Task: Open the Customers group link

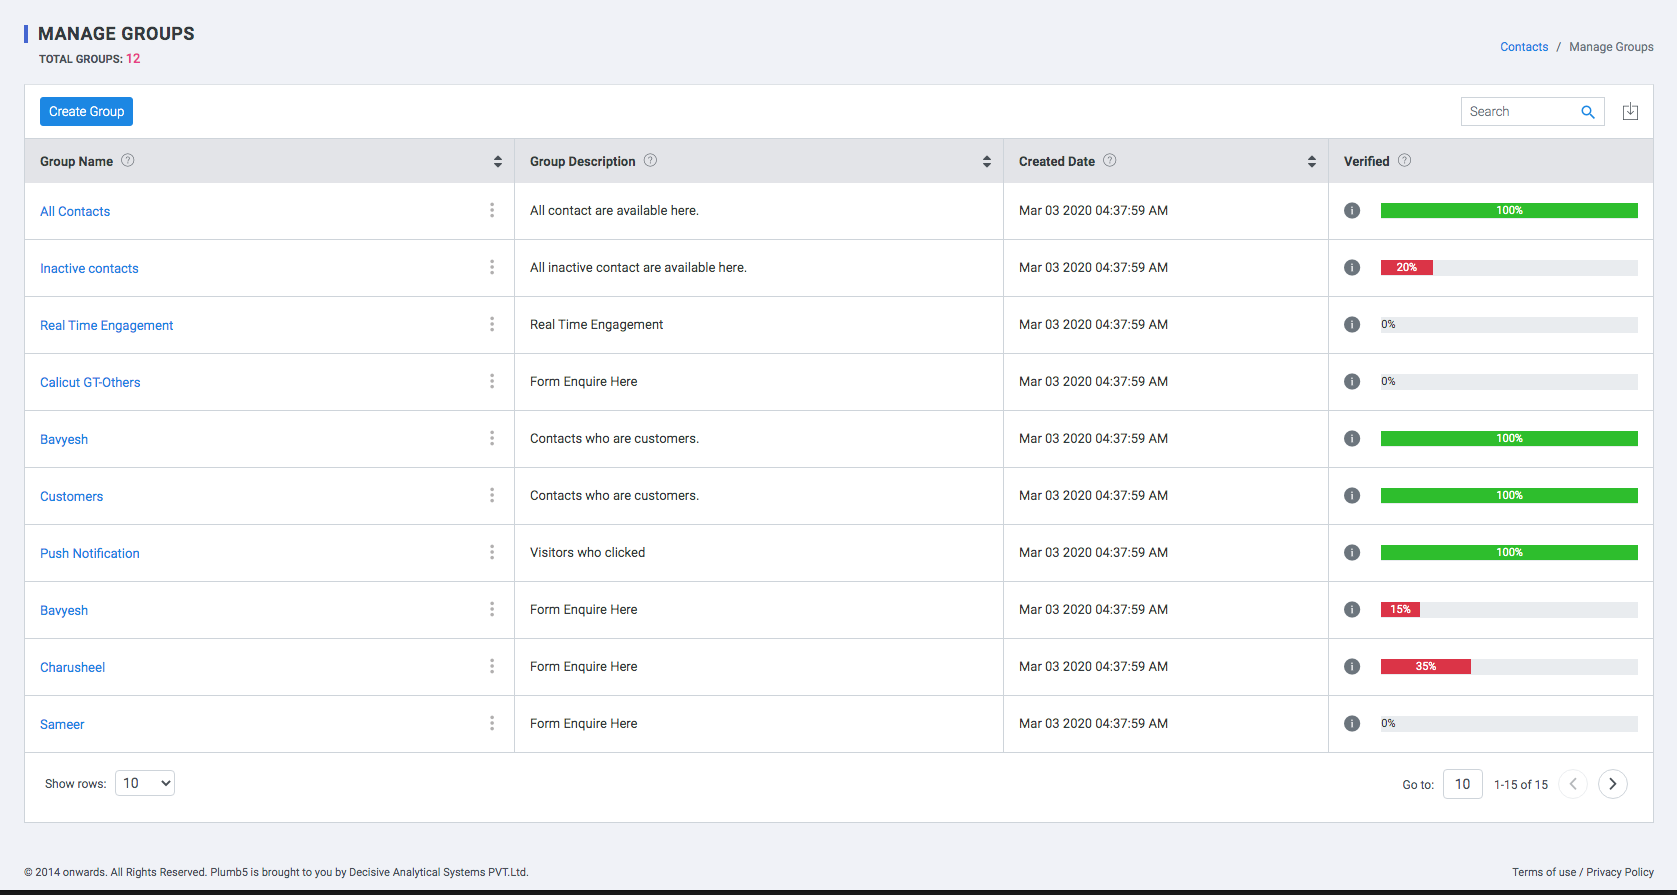Action: (x=71, y=496)
